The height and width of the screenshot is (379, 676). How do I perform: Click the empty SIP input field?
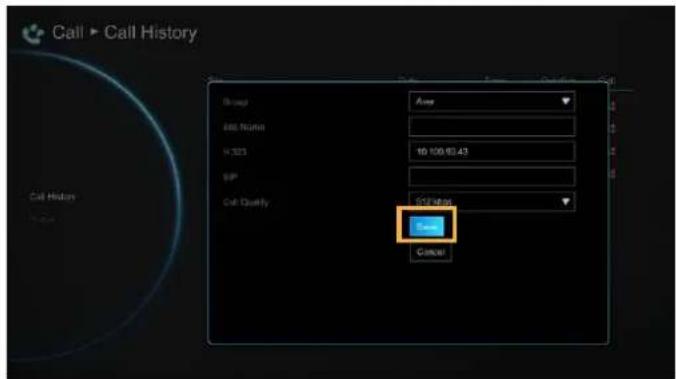pos(491,177)
